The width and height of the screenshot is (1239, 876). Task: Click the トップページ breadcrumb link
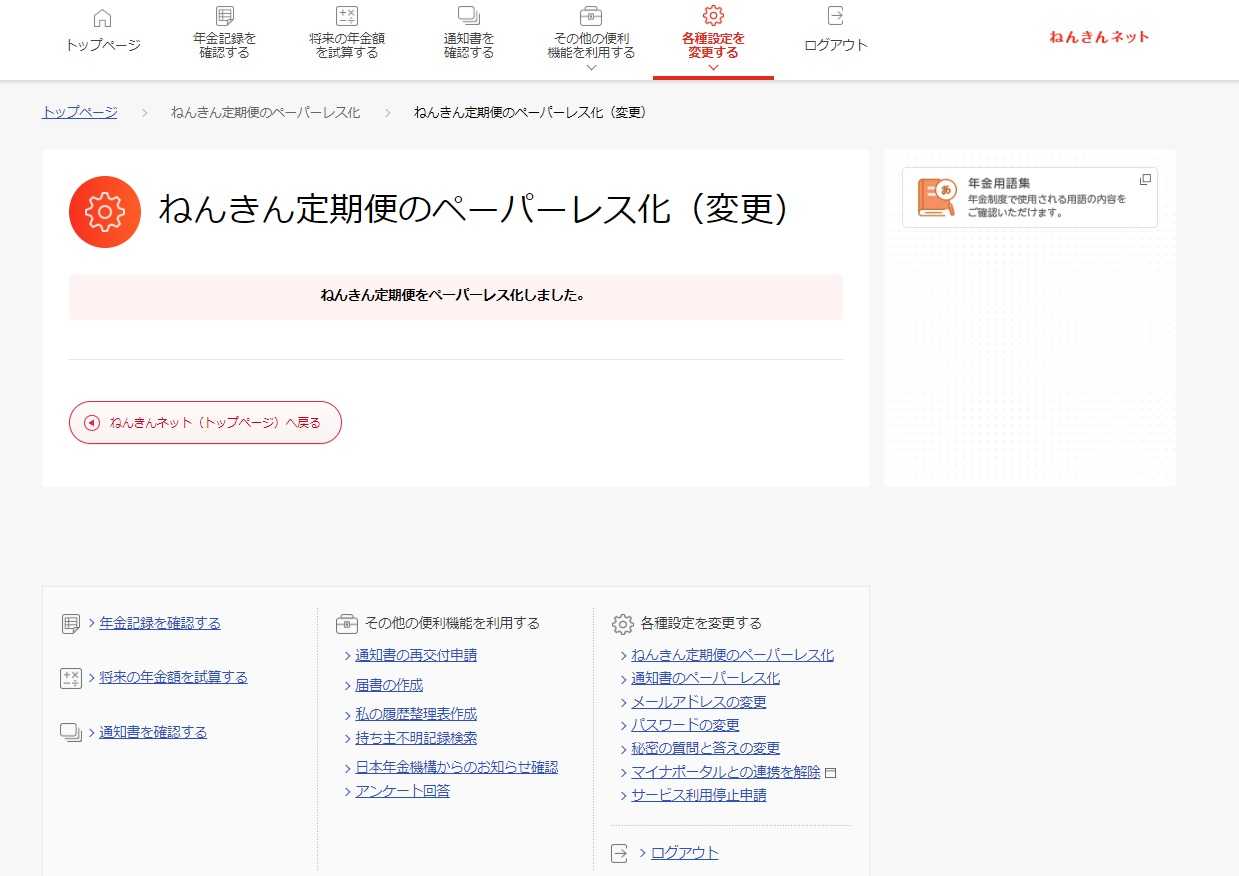pyautogui.click(x=79, y=112)
